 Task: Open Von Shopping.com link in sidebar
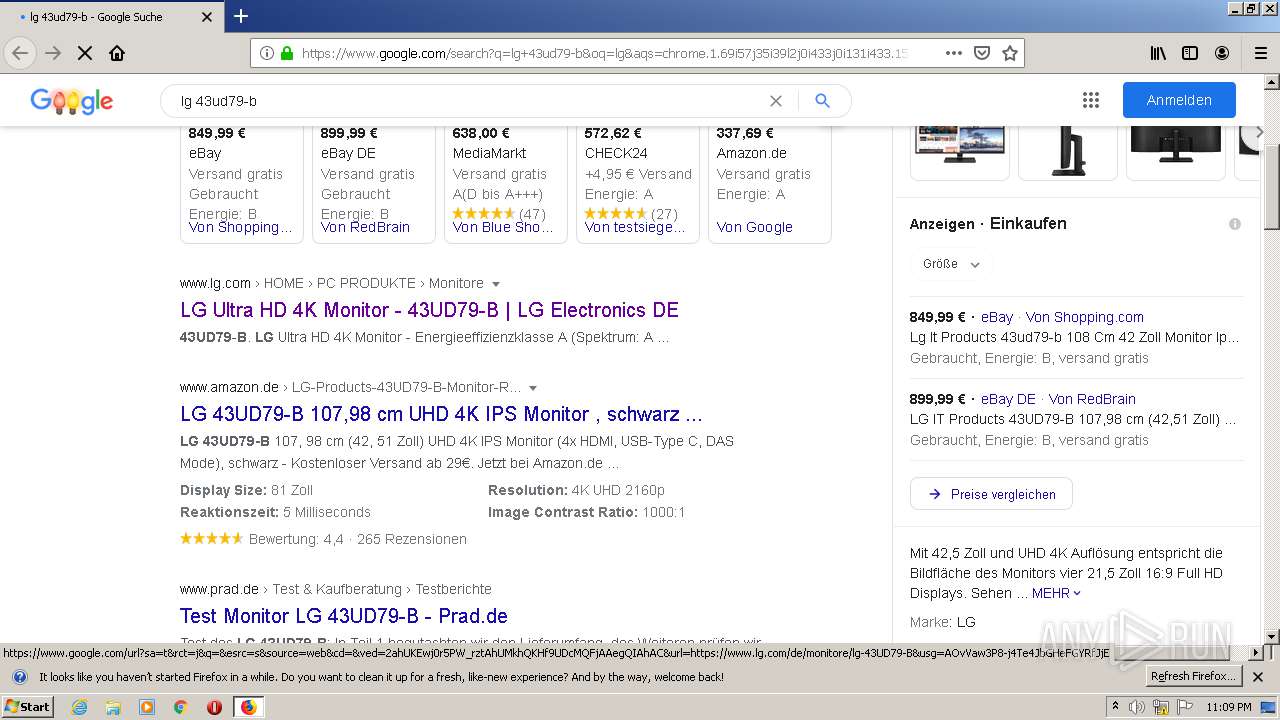pos(1084,317)
